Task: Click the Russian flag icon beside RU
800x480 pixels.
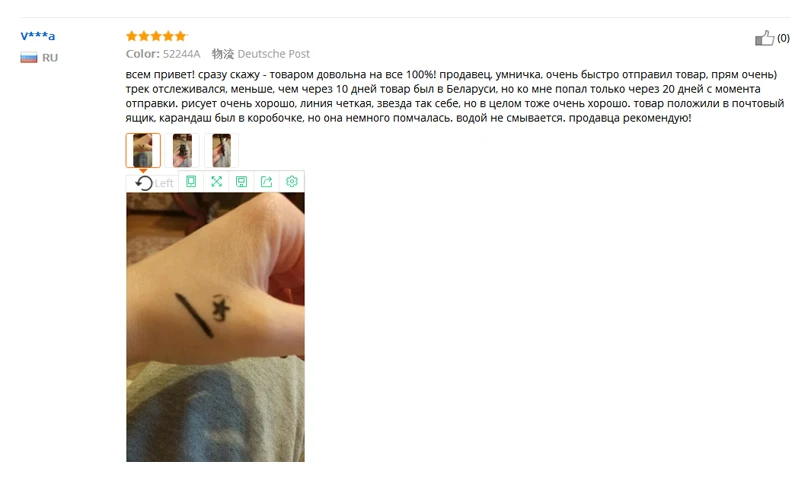Action: pos(29,58)
